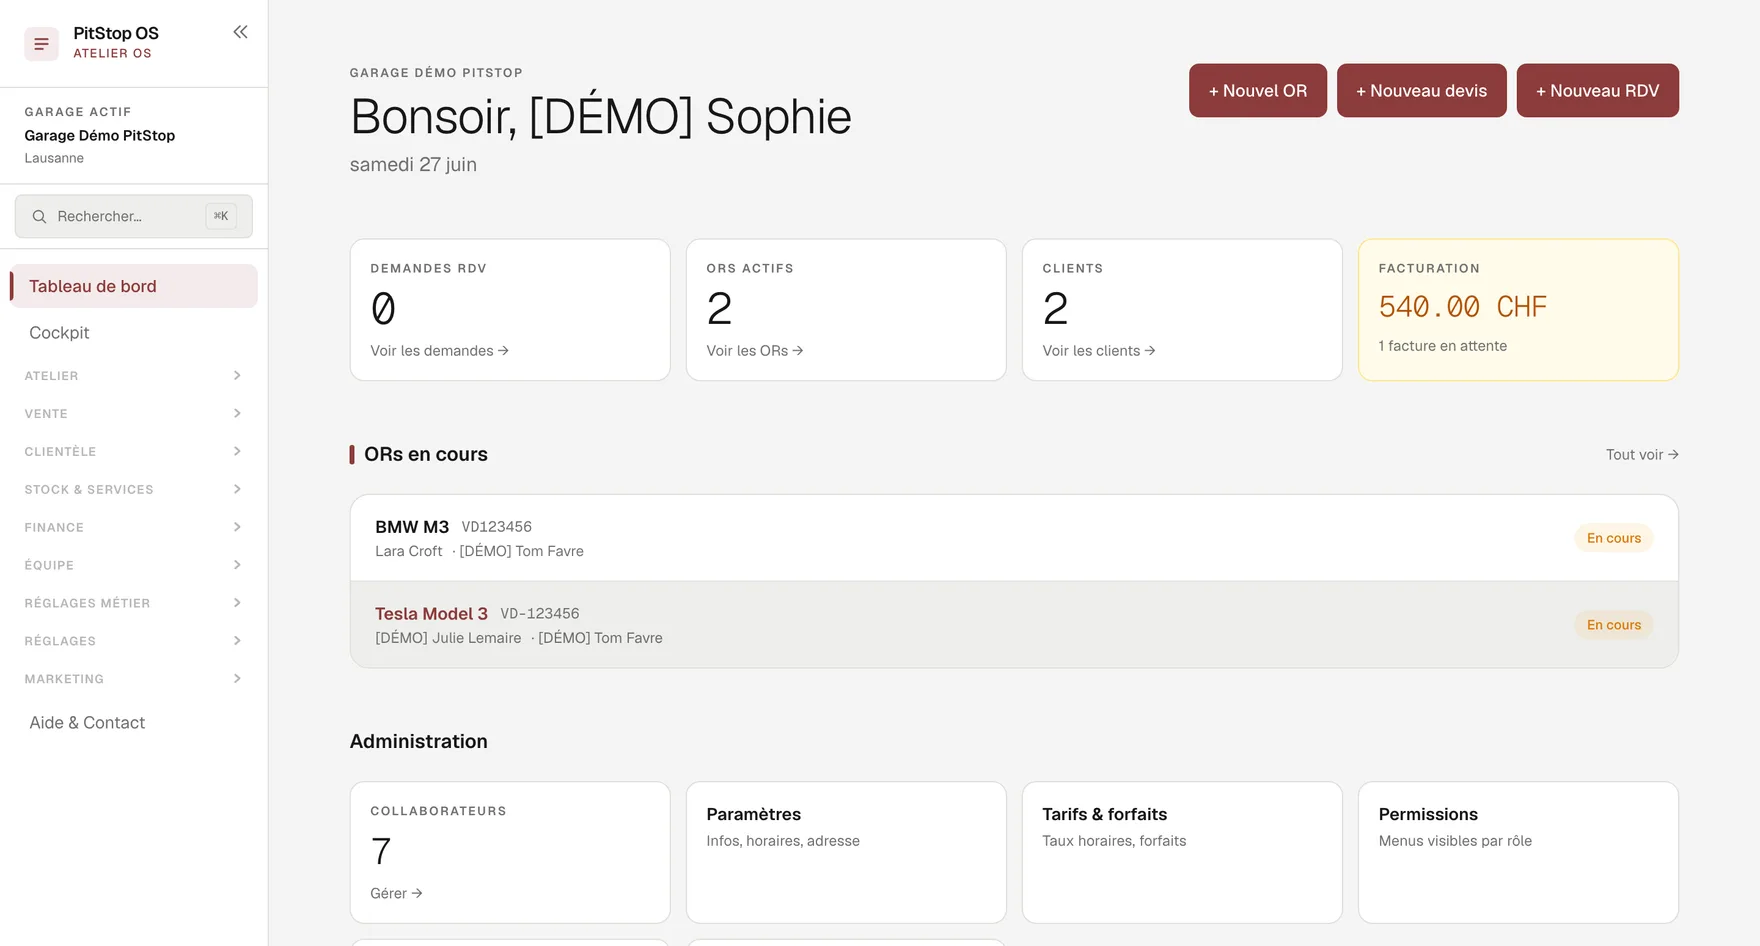Open the Tesla Model 3 repair order row
This screenshot has height=946, width=1760.
click(x=1014, y=625)
